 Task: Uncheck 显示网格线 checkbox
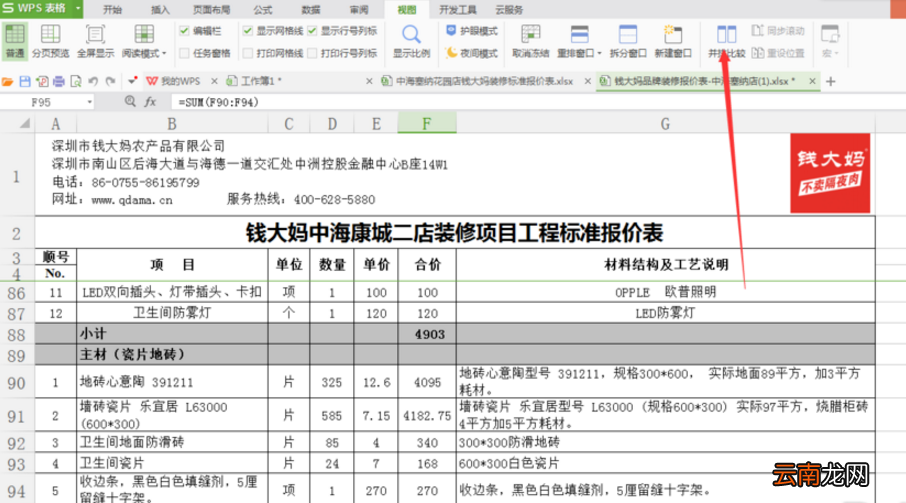[248, 31]
